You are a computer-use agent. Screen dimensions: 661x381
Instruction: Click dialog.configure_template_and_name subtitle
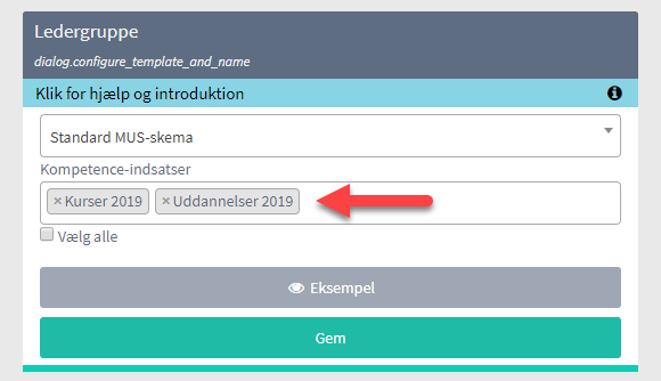pos(142,62)
